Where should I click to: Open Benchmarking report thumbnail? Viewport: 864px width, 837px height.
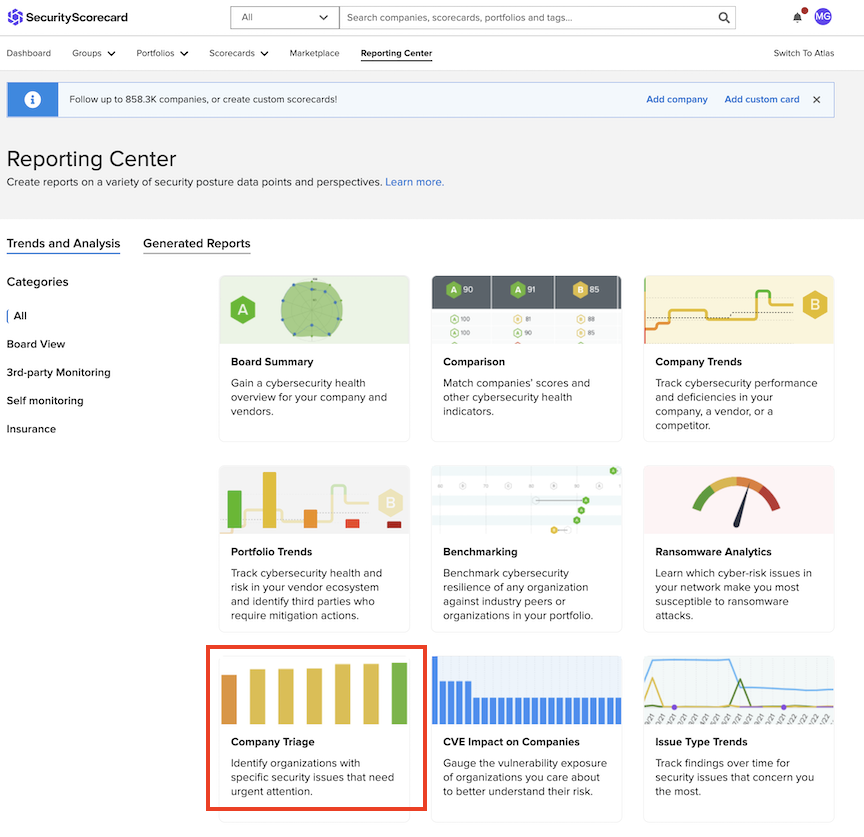(526, 500)
